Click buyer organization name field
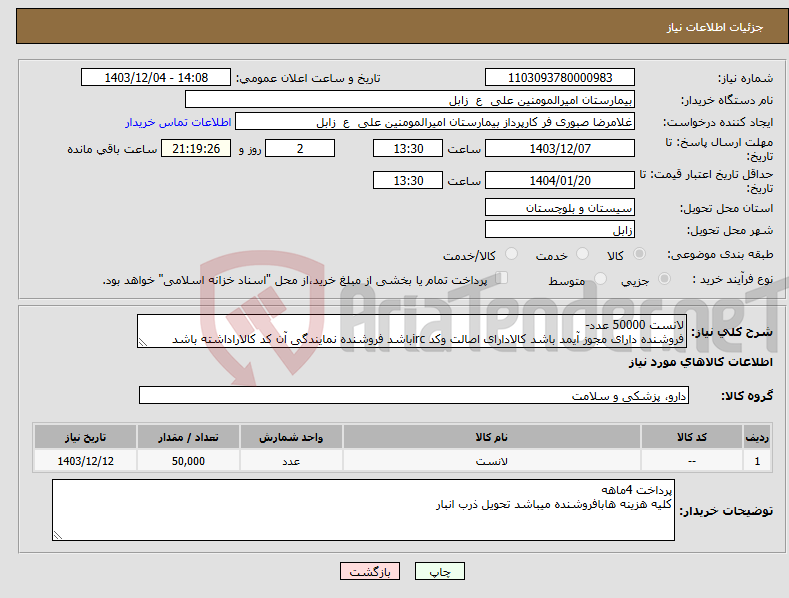 pos(410,100)
